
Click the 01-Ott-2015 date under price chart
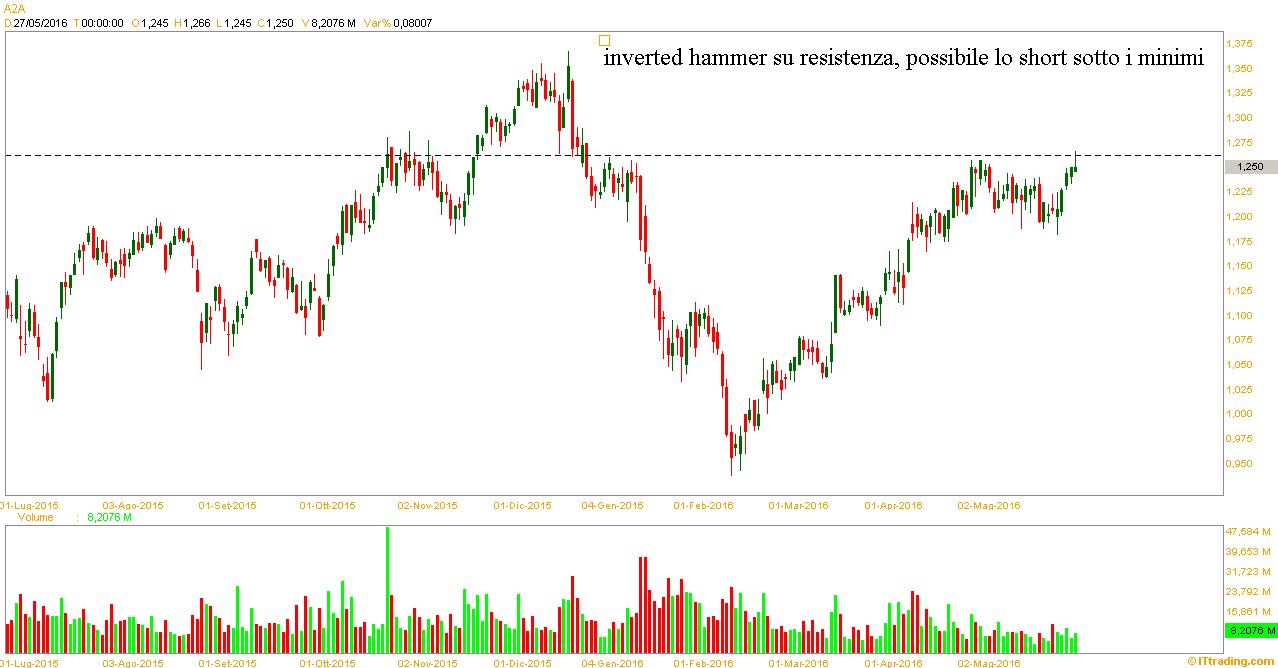click(x=327, y=506)
